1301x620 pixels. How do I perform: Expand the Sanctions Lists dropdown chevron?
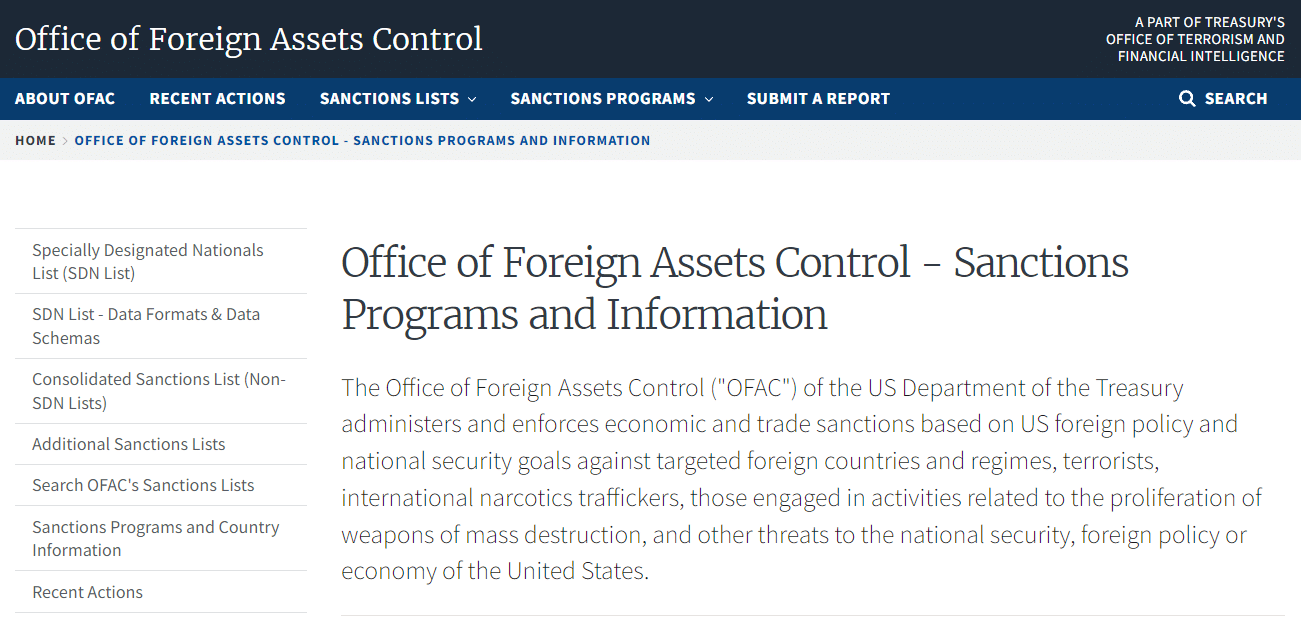[x=472, y=99]
